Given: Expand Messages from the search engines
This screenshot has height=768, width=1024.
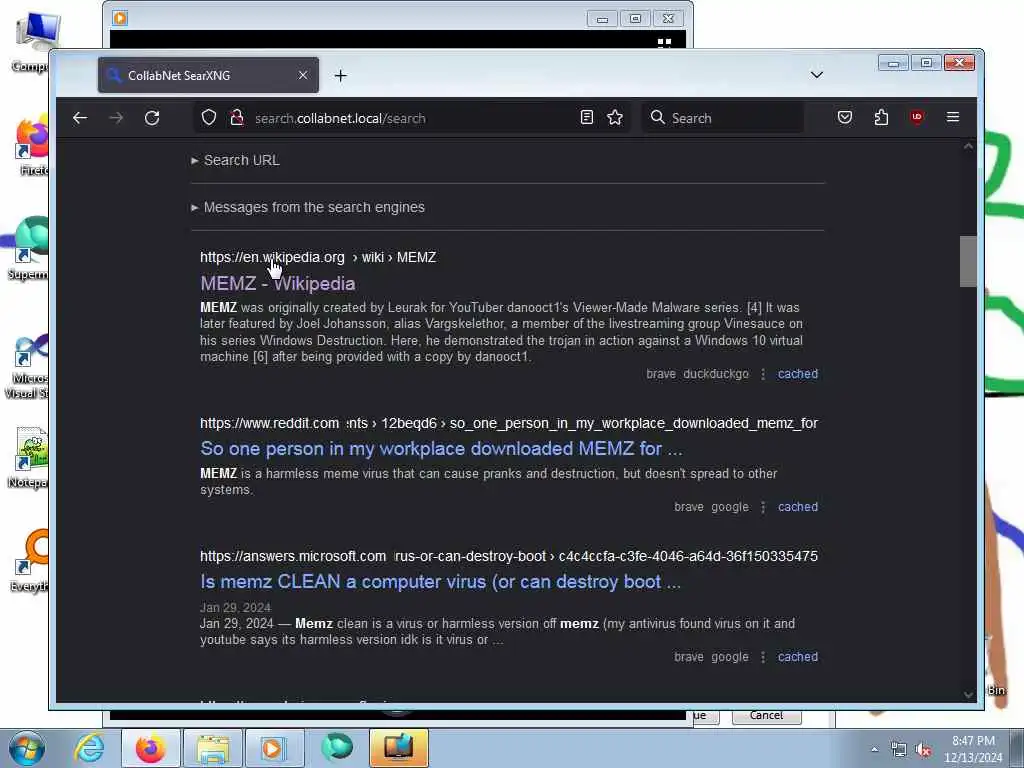Looking at the screenshot, I should coord(308,207).
